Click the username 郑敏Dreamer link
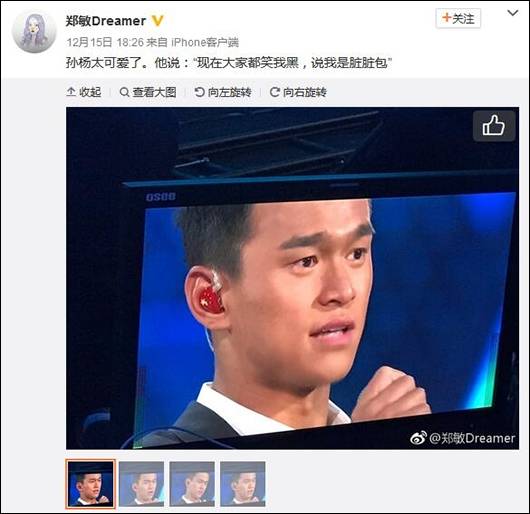Screen dimensions: 530x514 (105, 21)
